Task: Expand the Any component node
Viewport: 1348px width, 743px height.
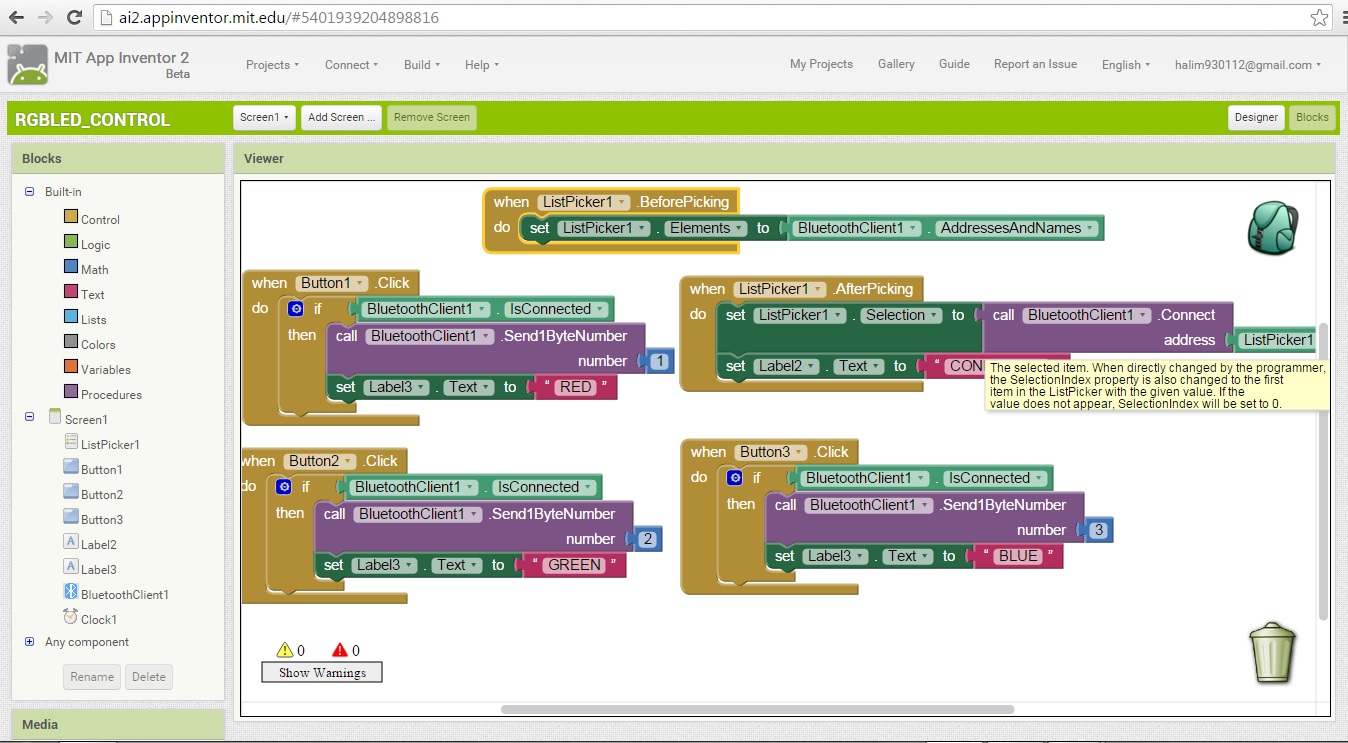Action: coord(29,642)
